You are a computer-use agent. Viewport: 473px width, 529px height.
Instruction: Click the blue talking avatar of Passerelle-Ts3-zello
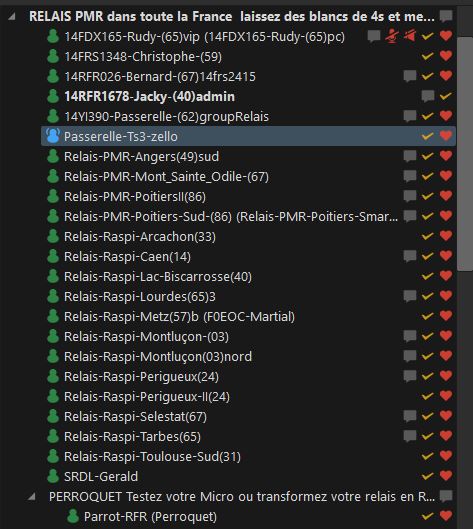[x=53, y=136]
